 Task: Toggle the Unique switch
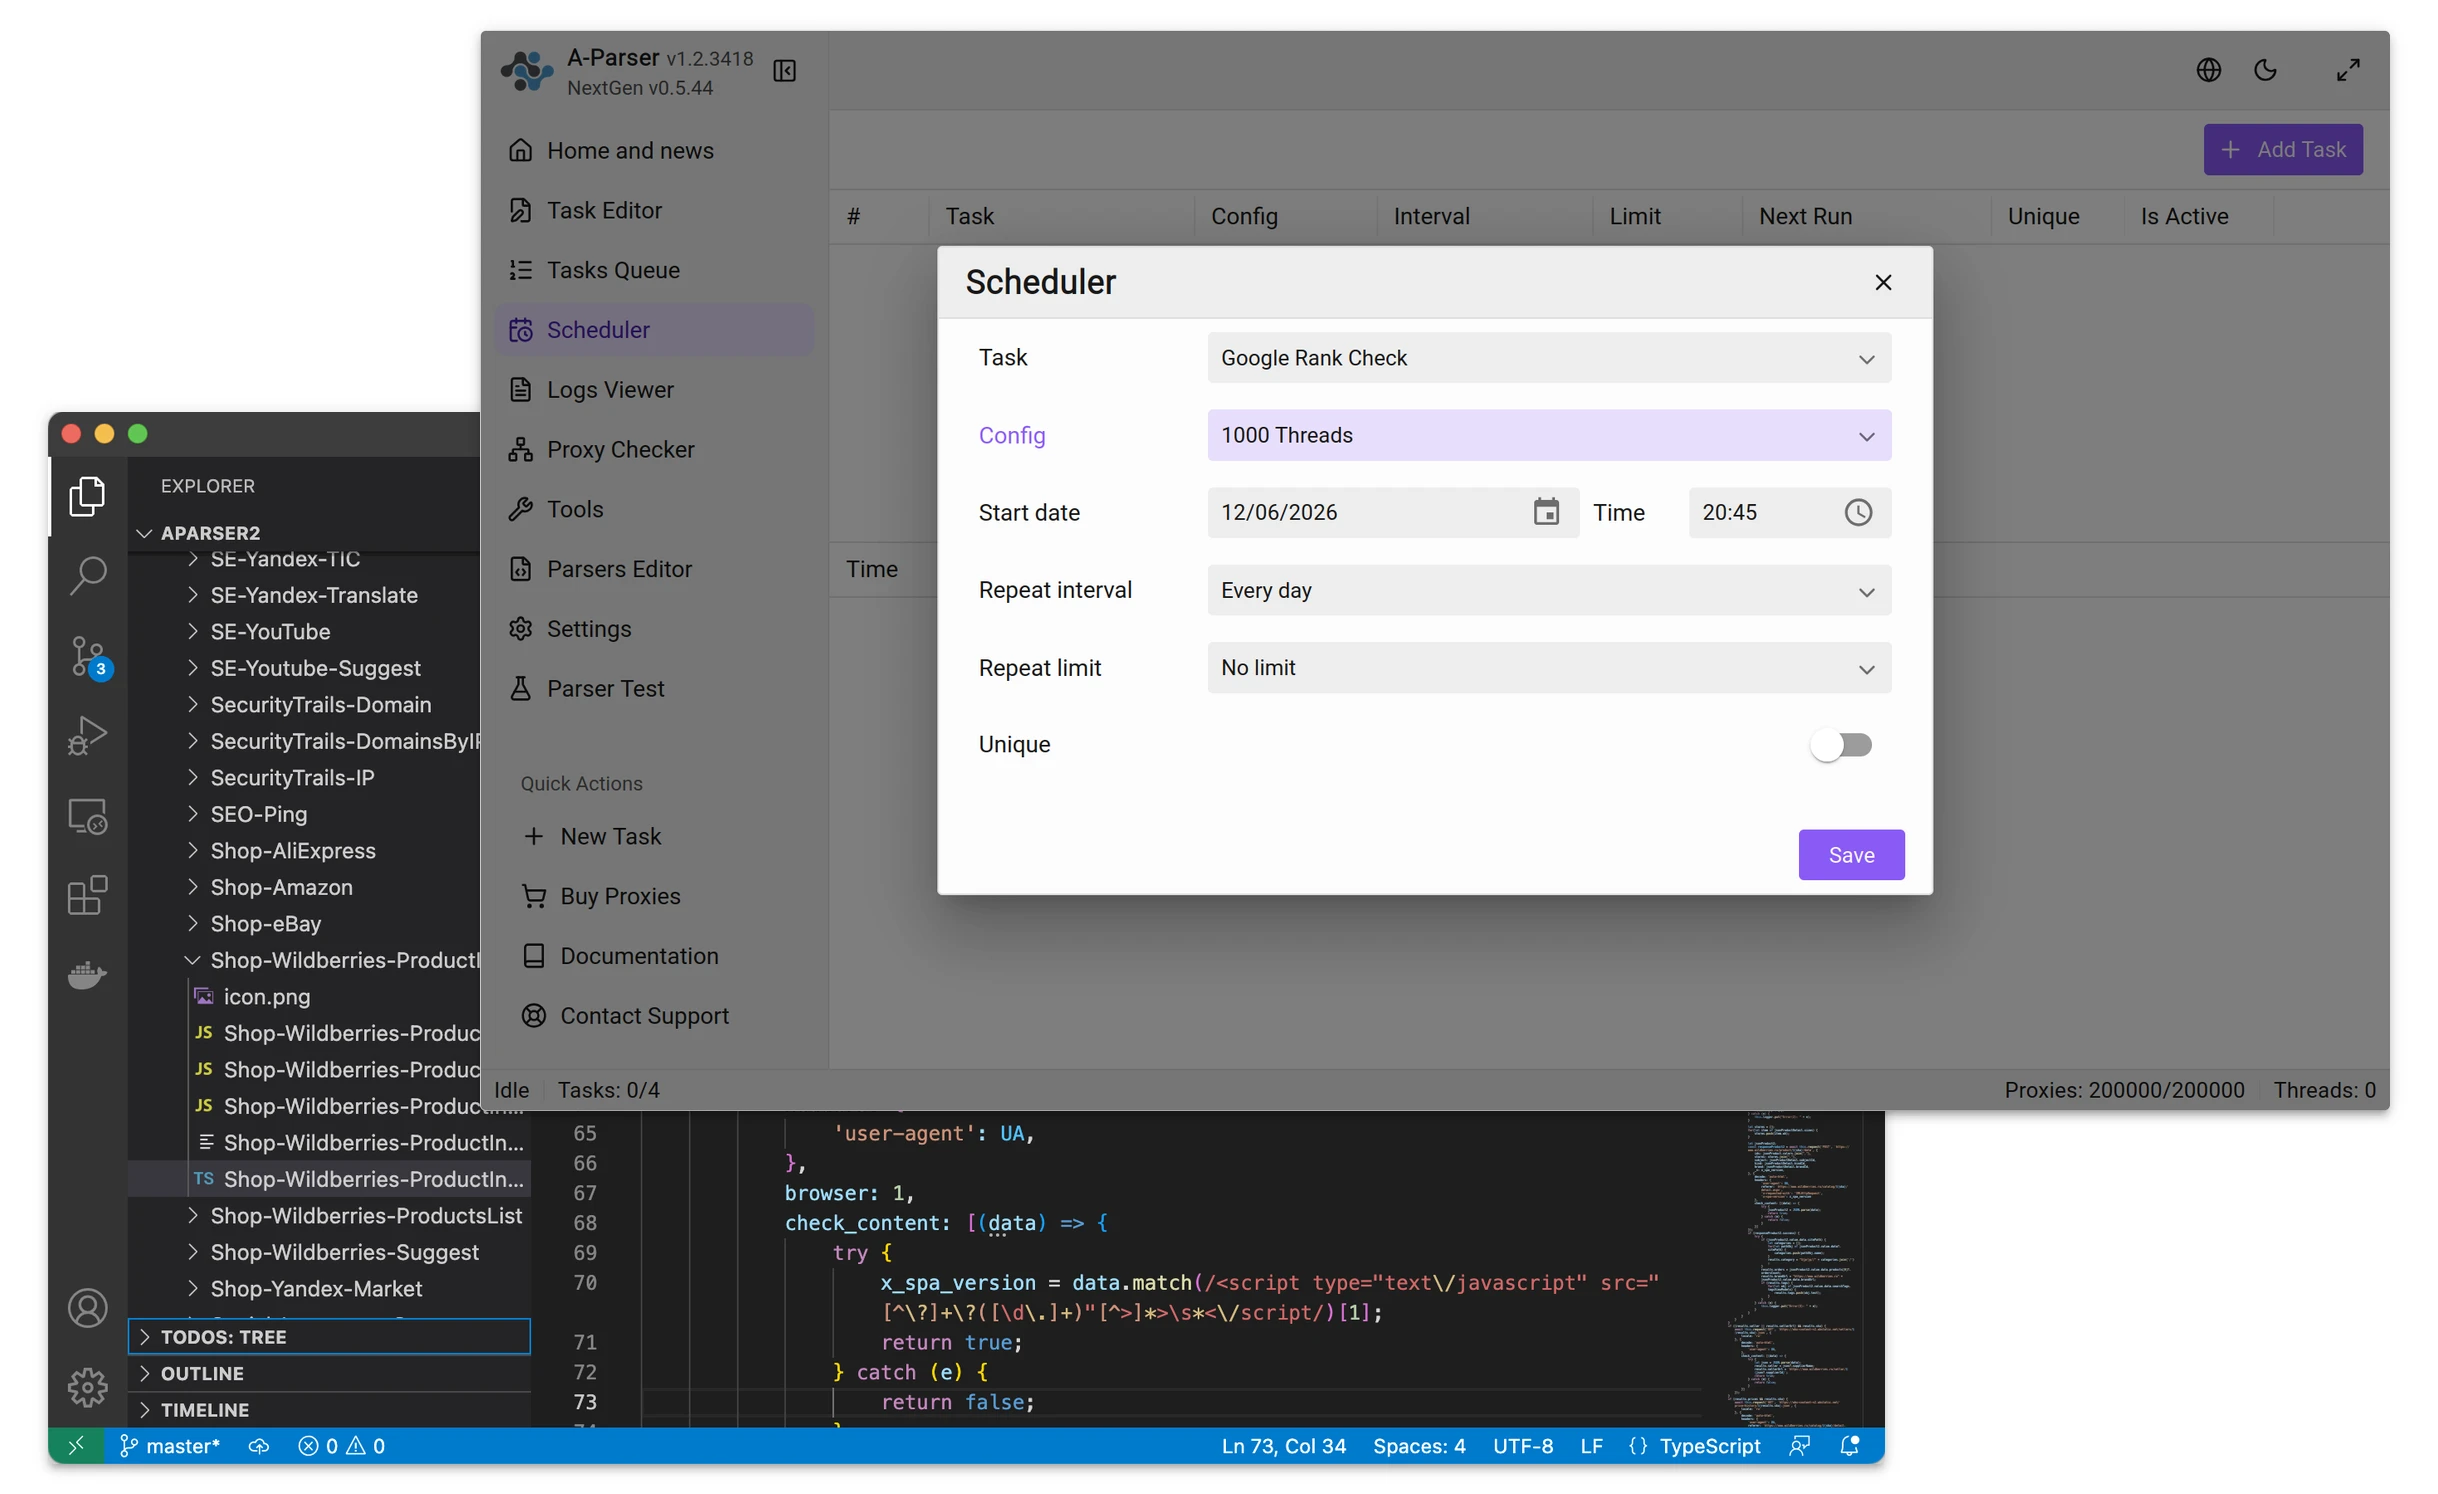1841,745
